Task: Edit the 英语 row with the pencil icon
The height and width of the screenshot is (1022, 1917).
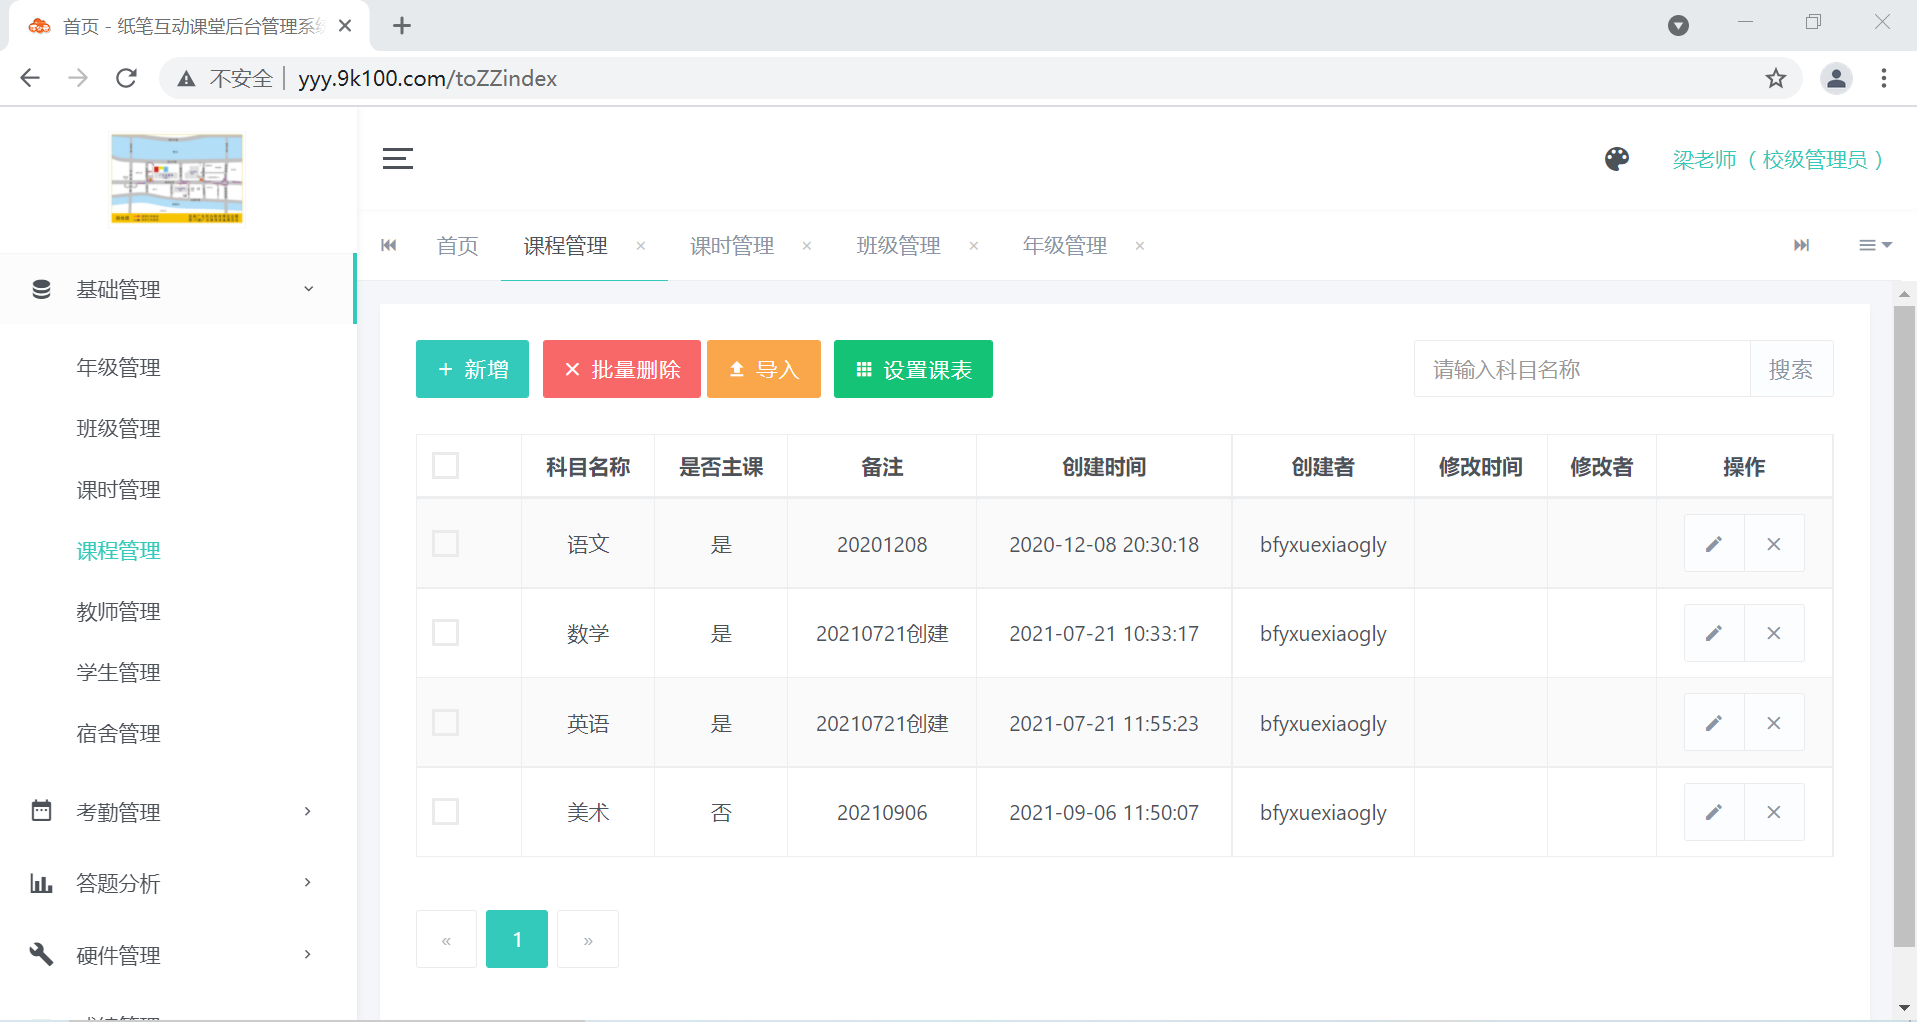Action: (1714, 723)
